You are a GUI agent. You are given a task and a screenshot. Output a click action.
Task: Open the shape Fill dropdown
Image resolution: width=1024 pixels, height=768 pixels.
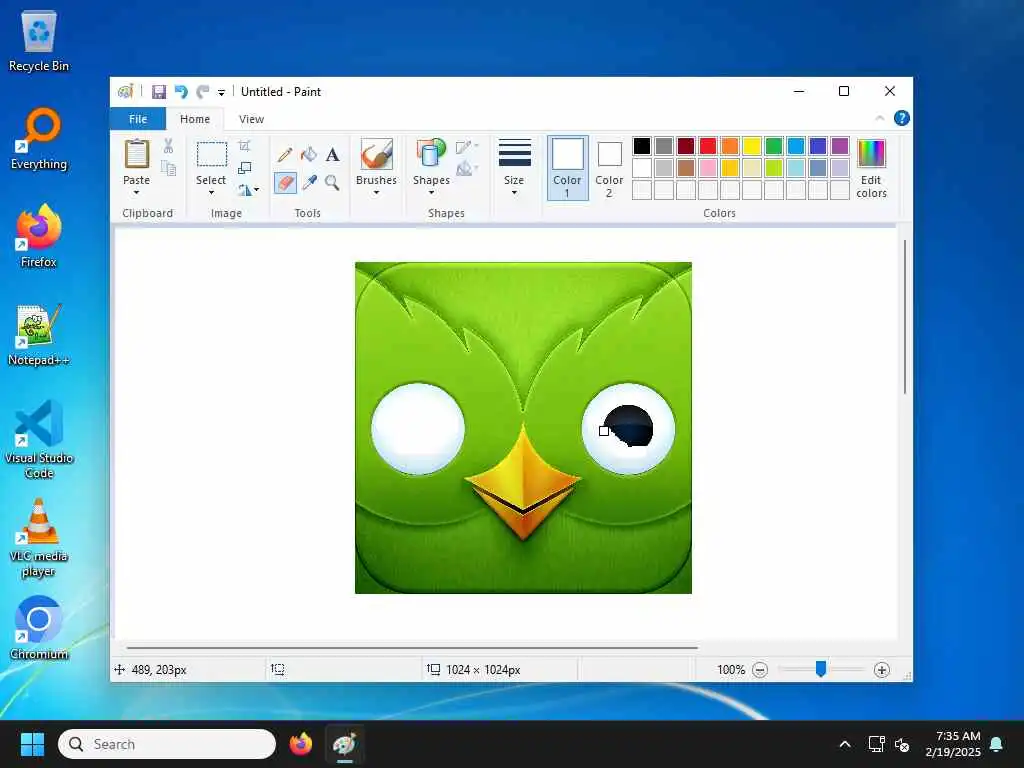click(467, 169)
